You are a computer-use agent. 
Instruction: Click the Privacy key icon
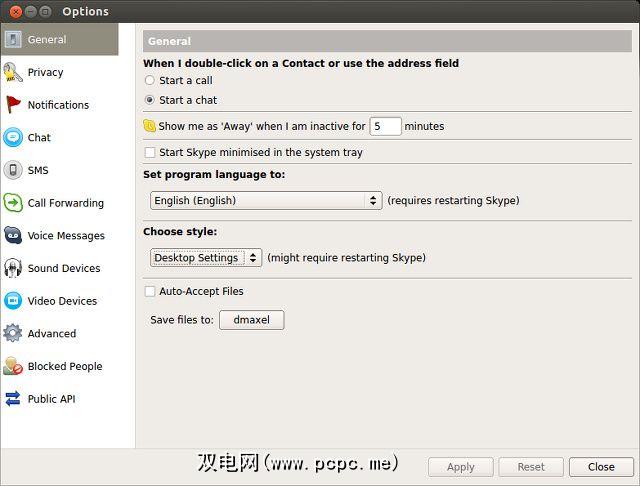[13, 72]
